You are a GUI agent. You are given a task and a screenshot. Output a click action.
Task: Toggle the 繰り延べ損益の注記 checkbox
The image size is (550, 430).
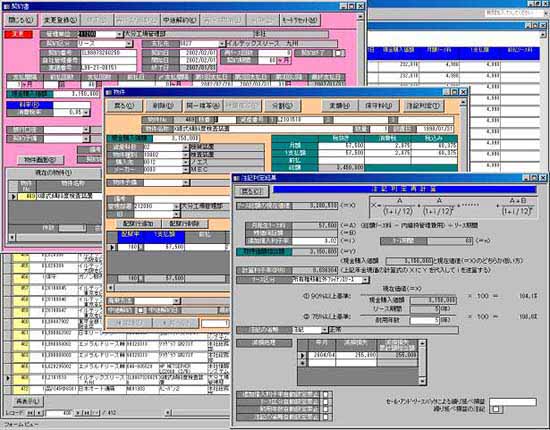(495, 409)
